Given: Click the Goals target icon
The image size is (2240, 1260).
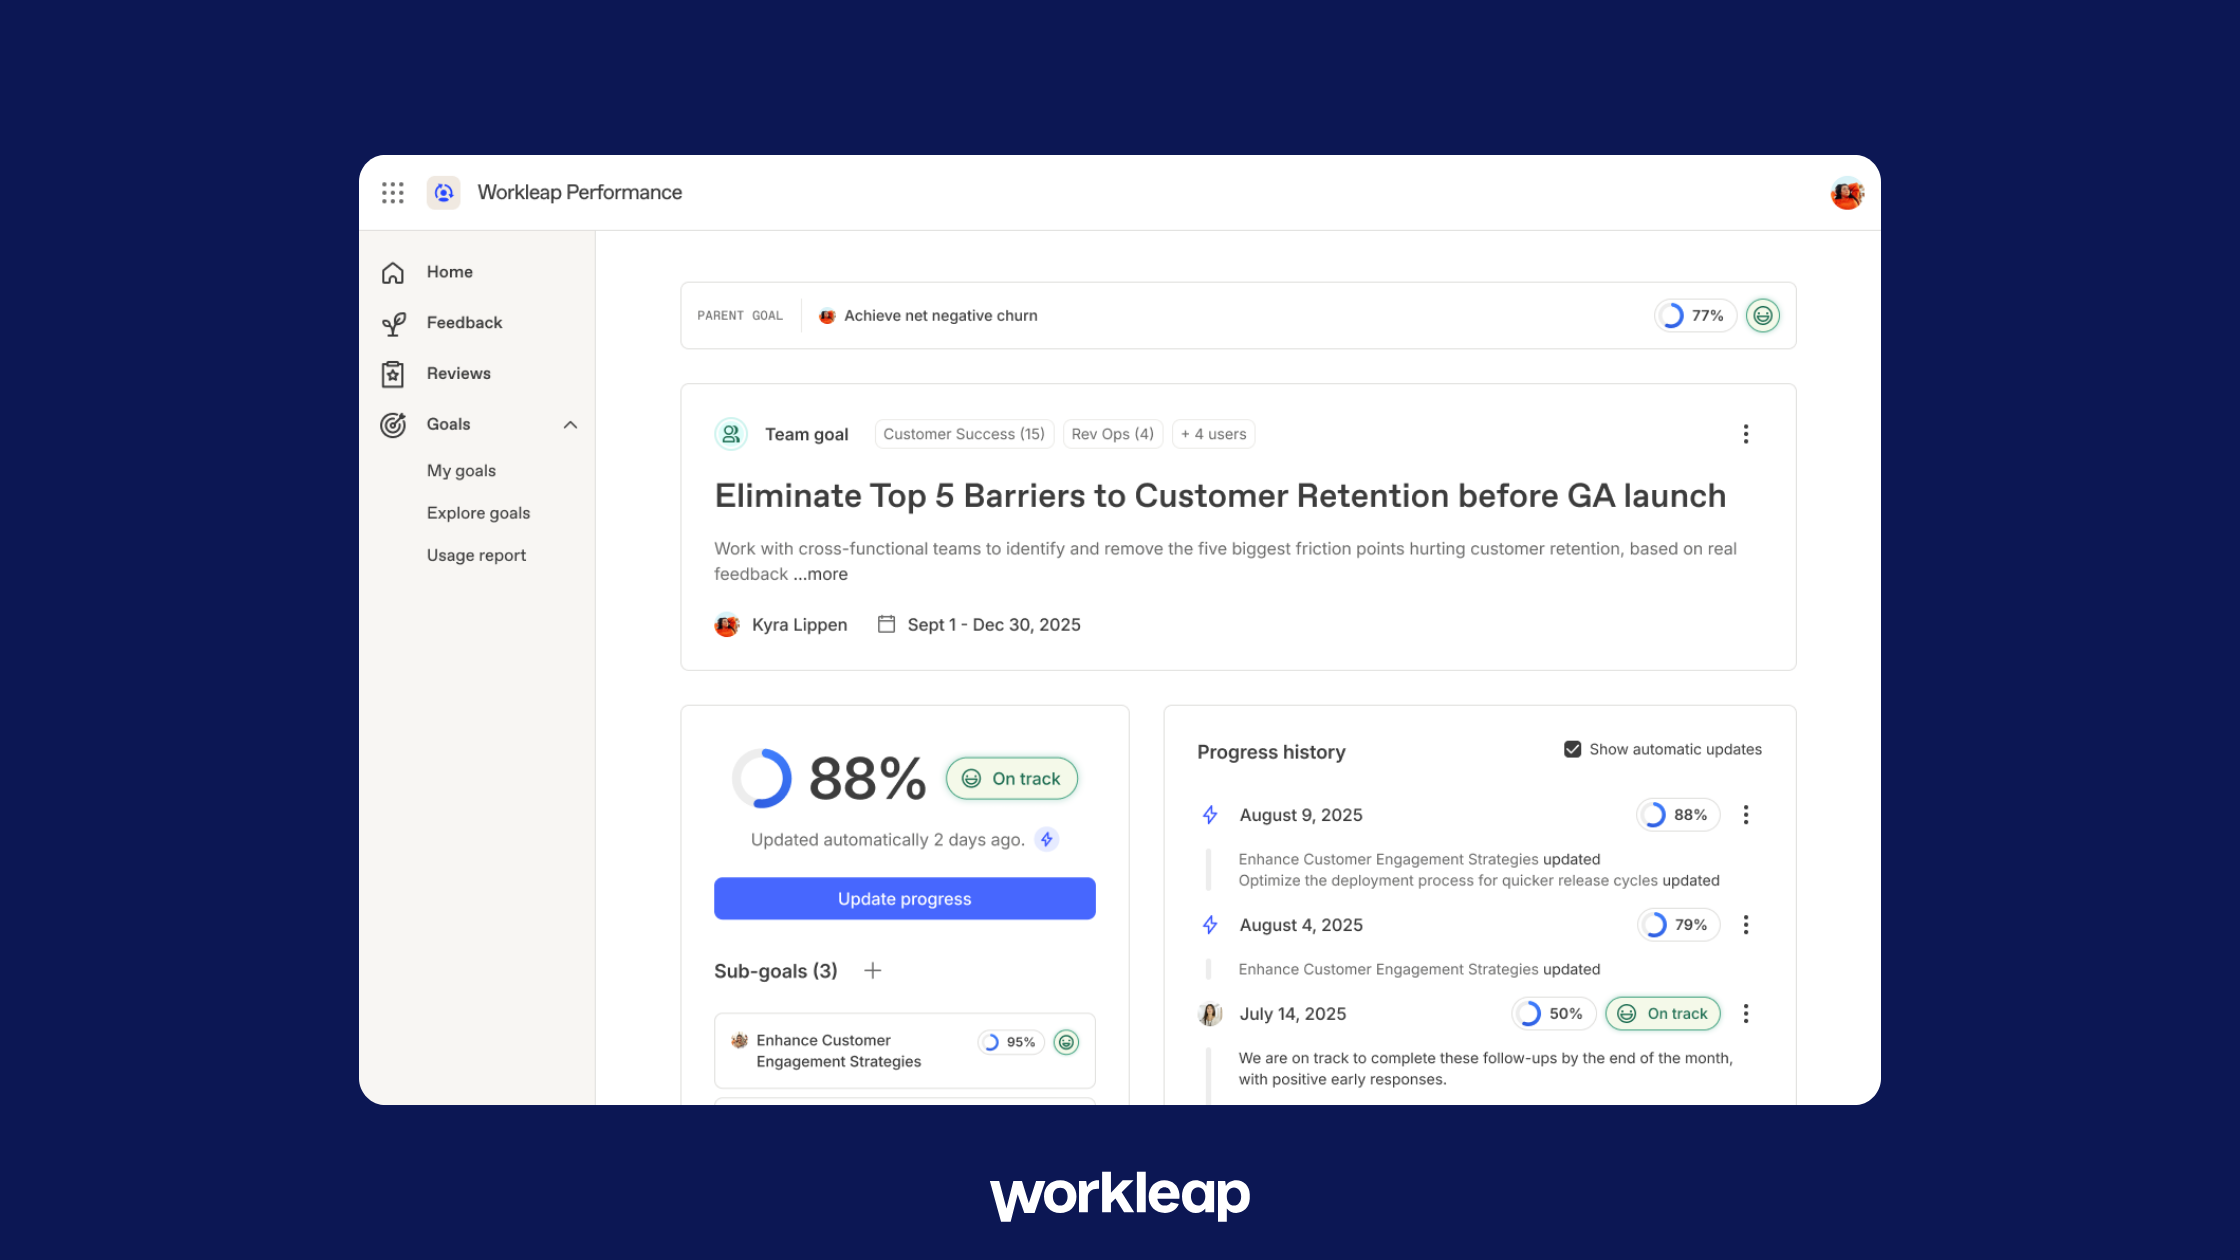Looking at the screenshot, I should [x=393, y=425].
